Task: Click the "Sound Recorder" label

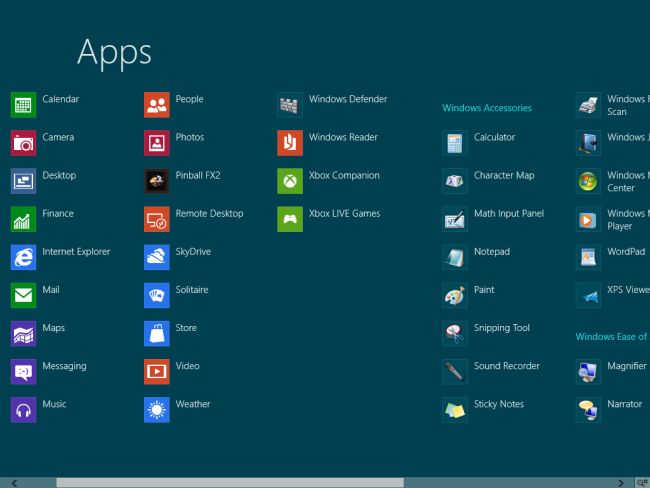Action: coord(507,366)
